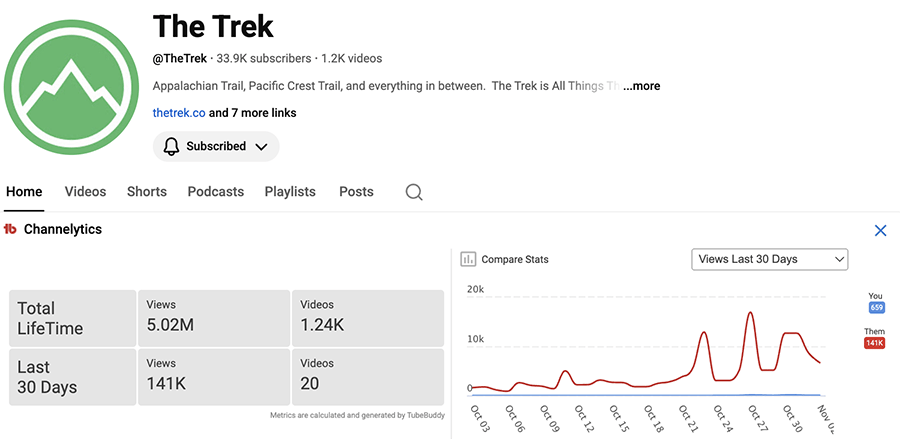Close the Channelytics panel
Viewport: 900px width, 439px height.
[880, 231]
